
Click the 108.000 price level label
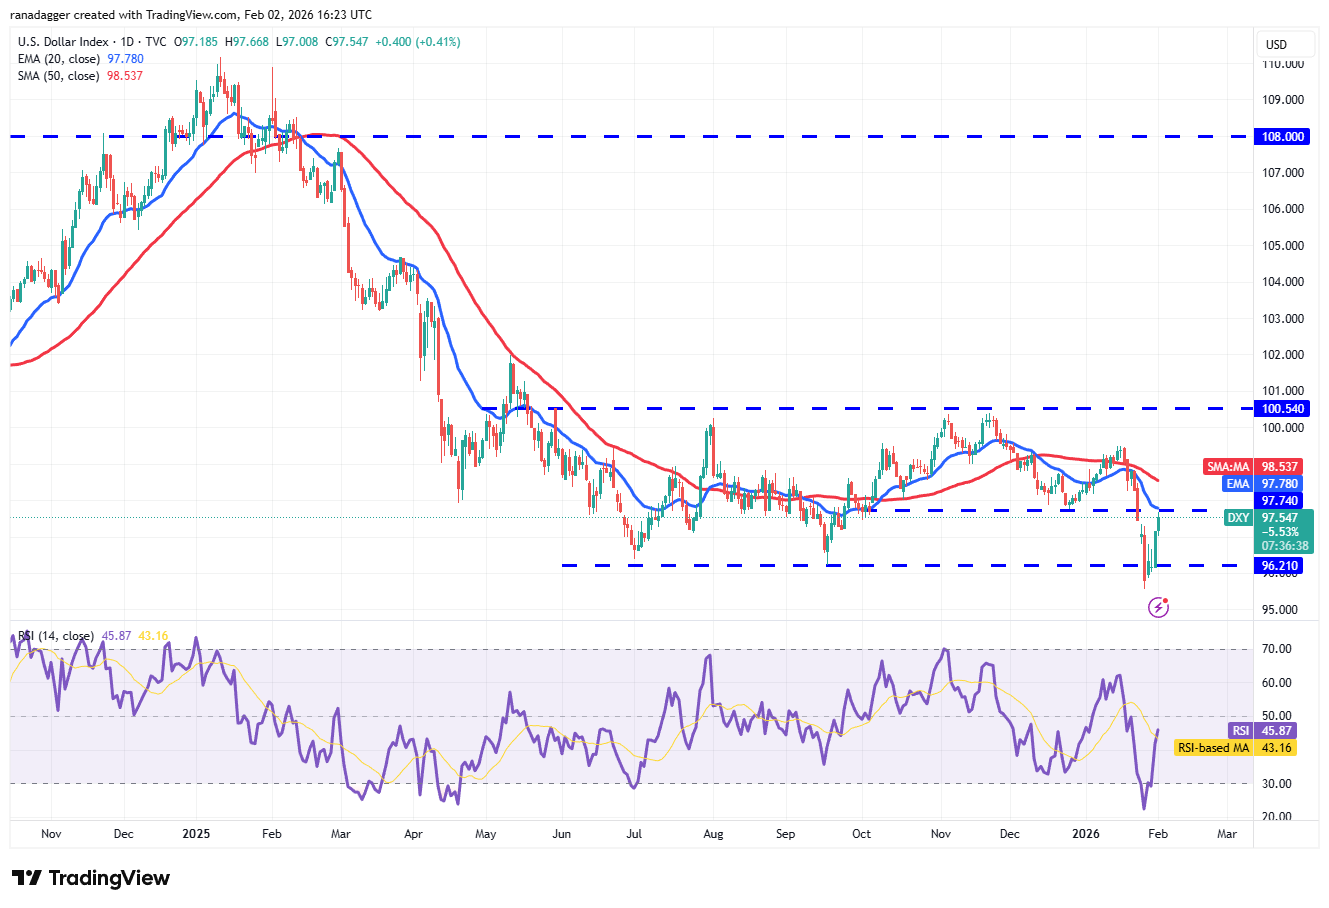(1283, 136)
